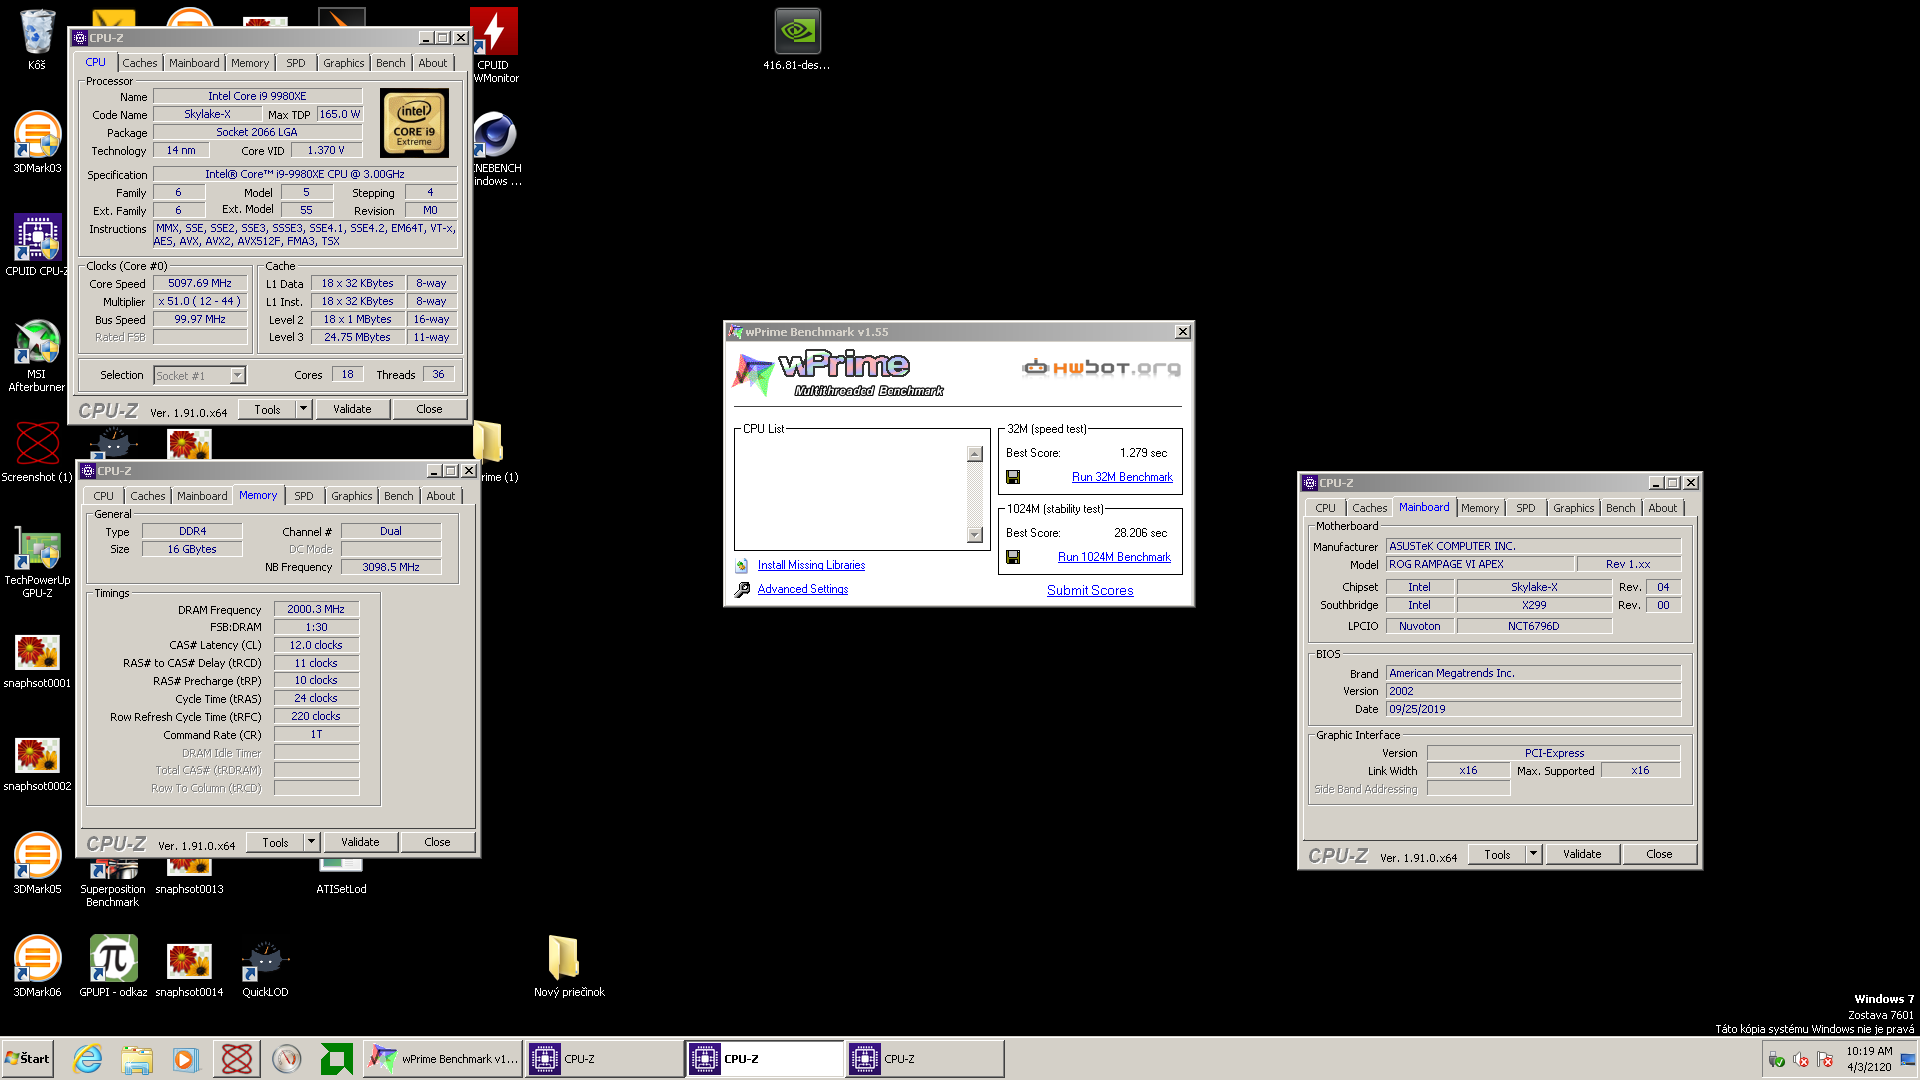Viewport: 1920px width, 1080px height.
Task: Open the Screenshot (1) desktop icon
Action: 37,451
